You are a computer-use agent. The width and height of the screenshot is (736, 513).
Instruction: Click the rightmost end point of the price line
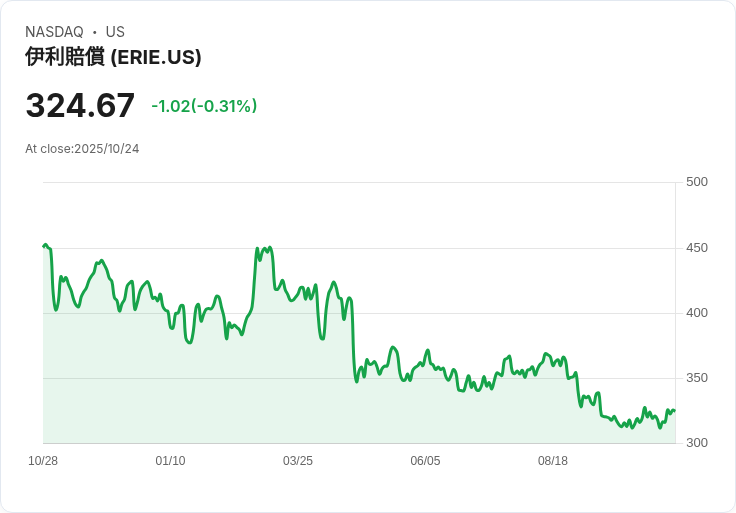point(674,410)
